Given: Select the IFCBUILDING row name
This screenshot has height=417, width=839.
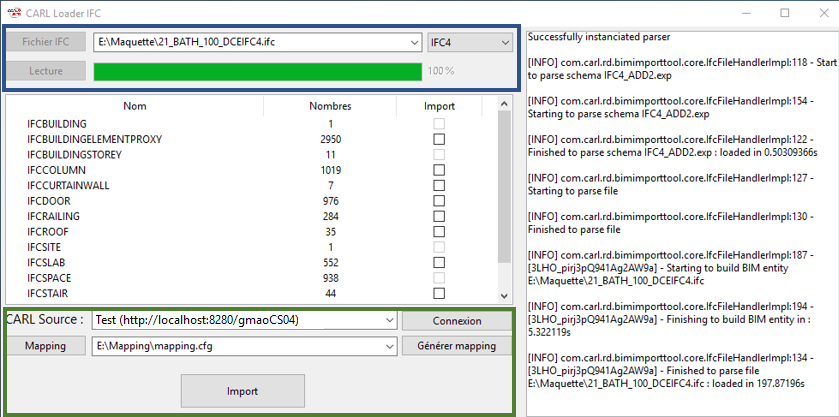Looking at the screenshot, I should (57, 124).
